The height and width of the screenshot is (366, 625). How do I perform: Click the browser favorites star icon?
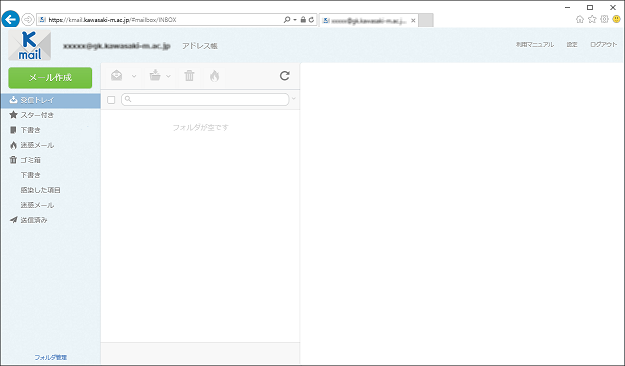pos(592,19)
